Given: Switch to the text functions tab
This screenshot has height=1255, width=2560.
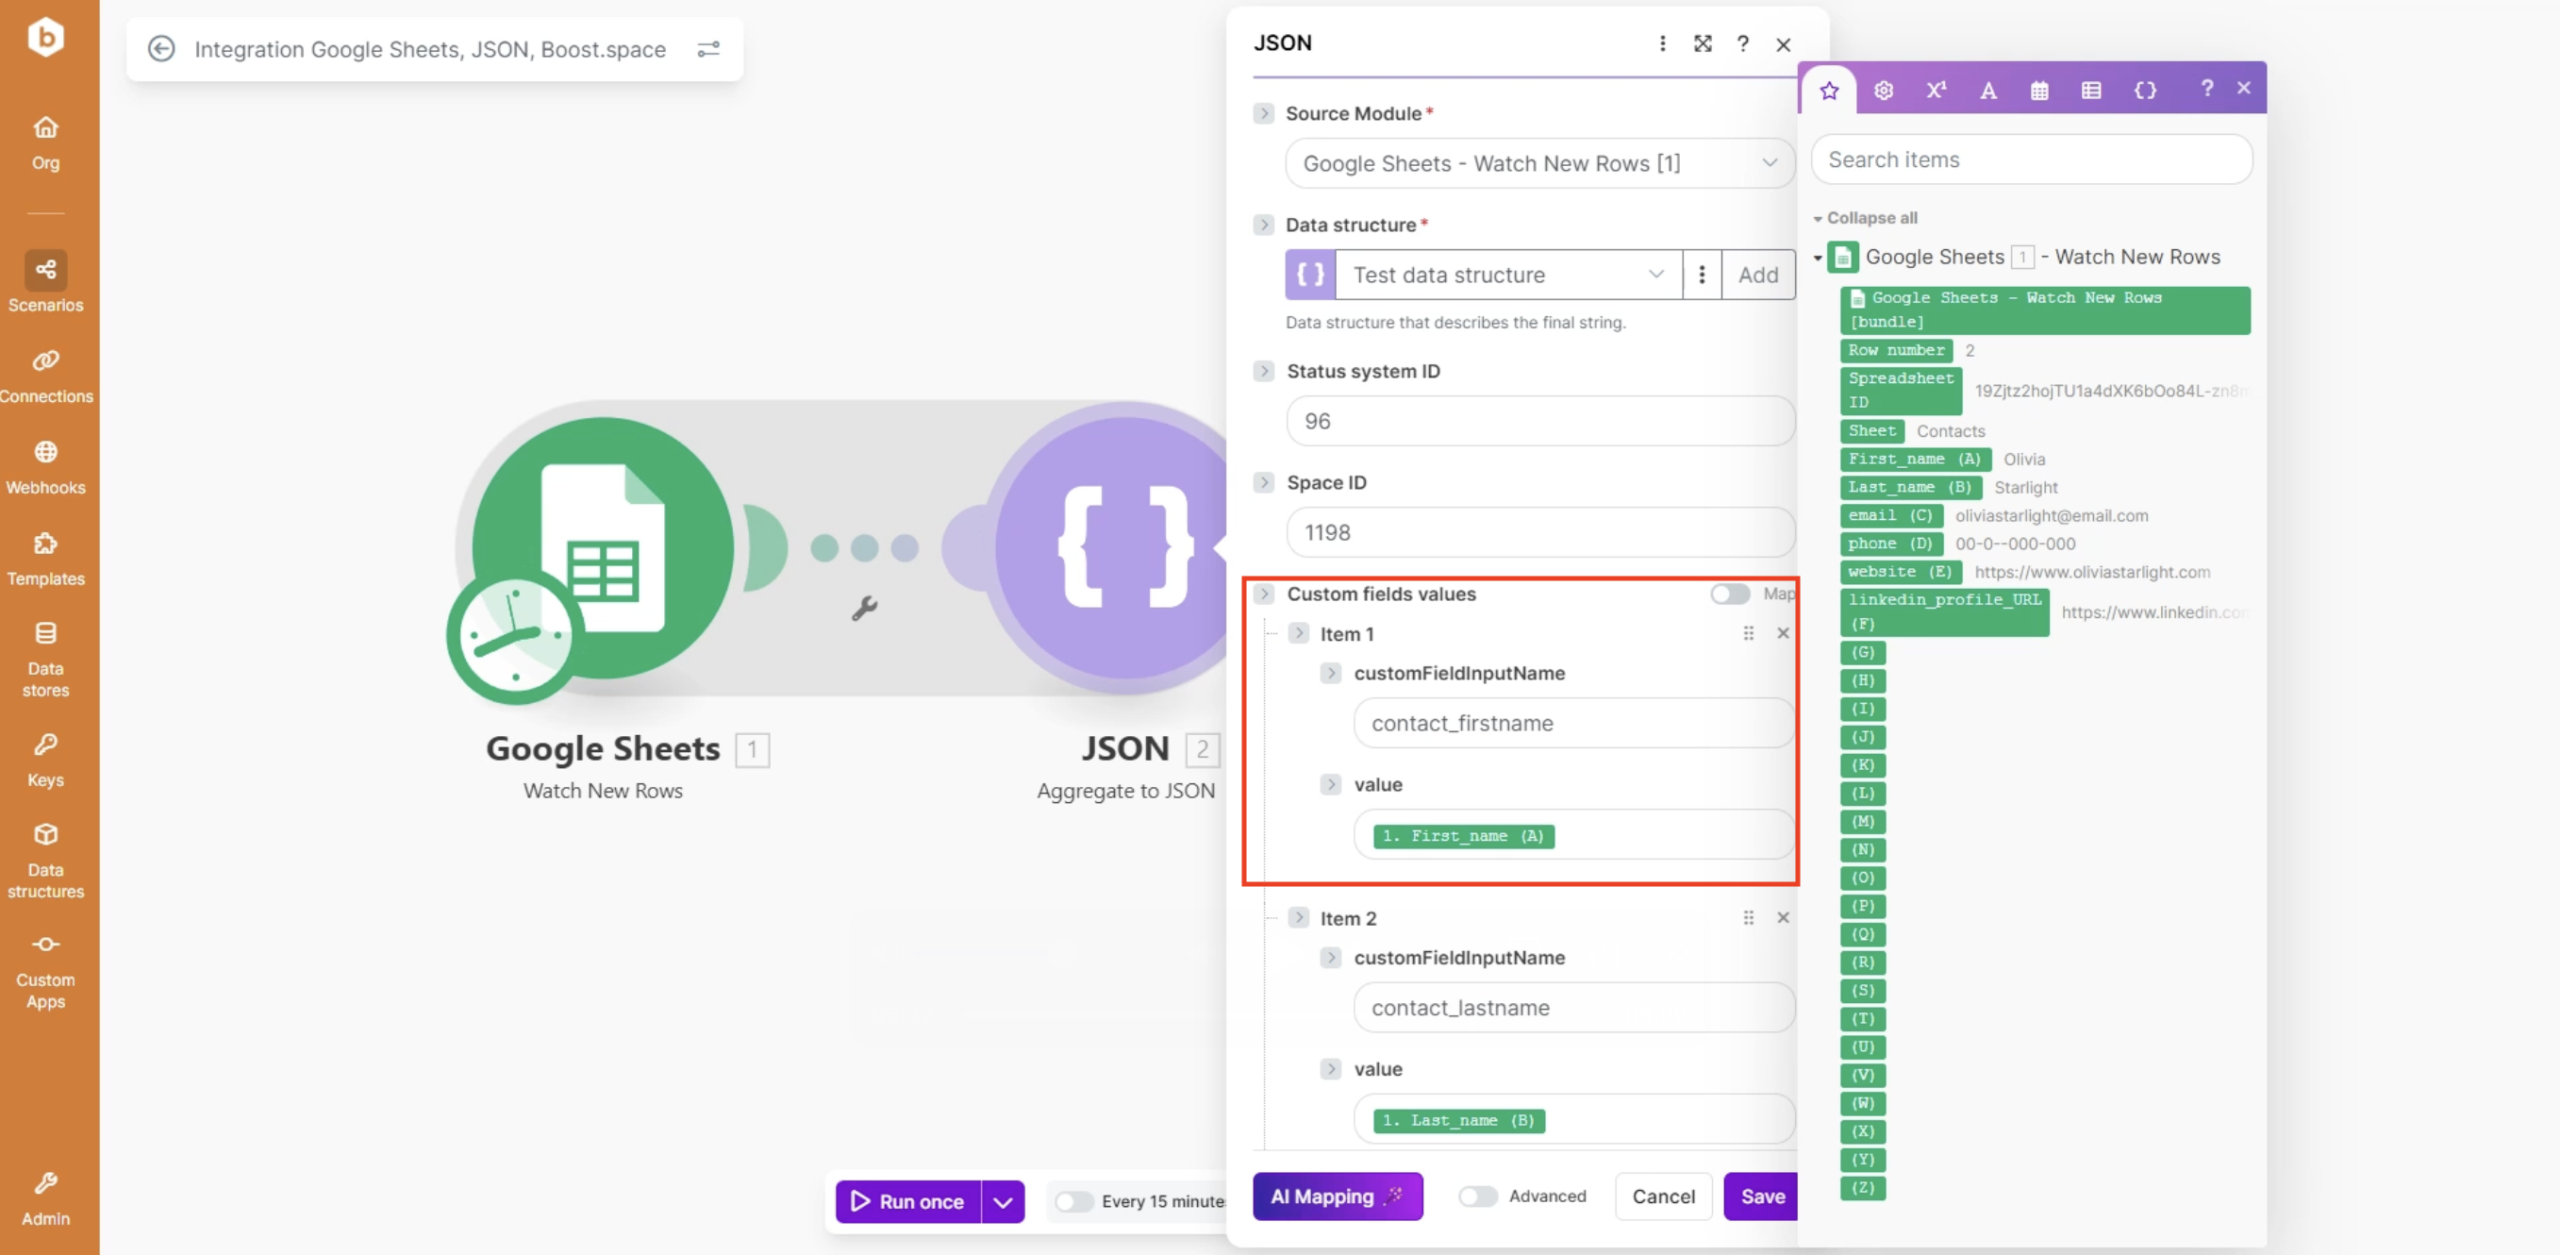Looking at the screenshot, I should (x=1988, y=91).
